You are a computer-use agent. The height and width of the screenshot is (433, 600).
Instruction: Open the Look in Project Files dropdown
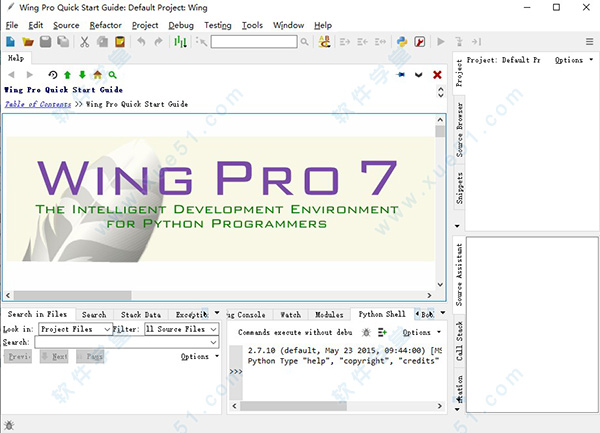click(75, 329)
